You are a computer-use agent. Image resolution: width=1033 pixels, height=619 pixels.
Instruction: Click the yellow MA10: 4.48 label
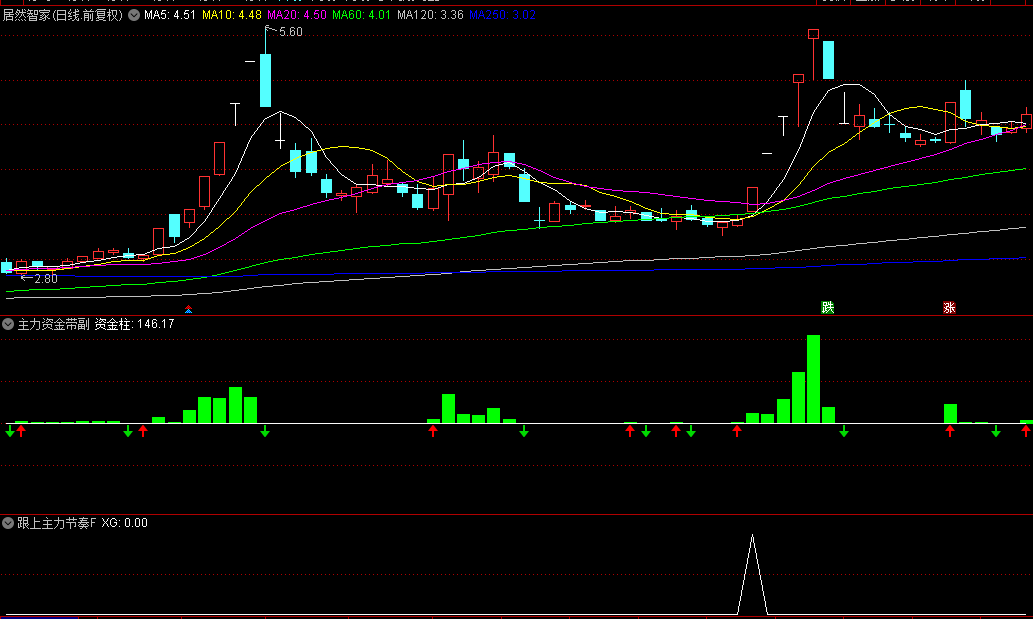(x=231, y=15)
